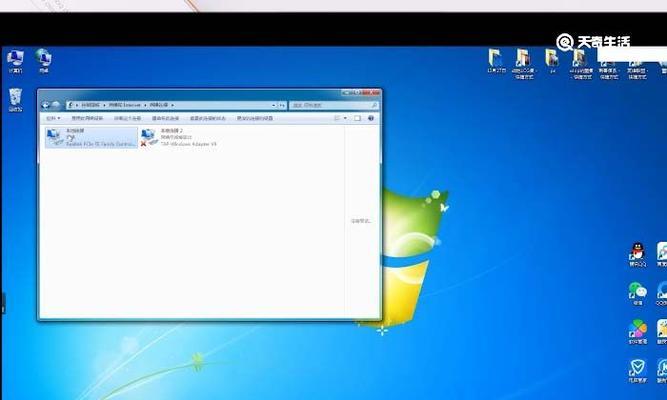Screen dimensions: 667x400
Task: Expand the view options dropdown arrow
Action: point(345,118)
